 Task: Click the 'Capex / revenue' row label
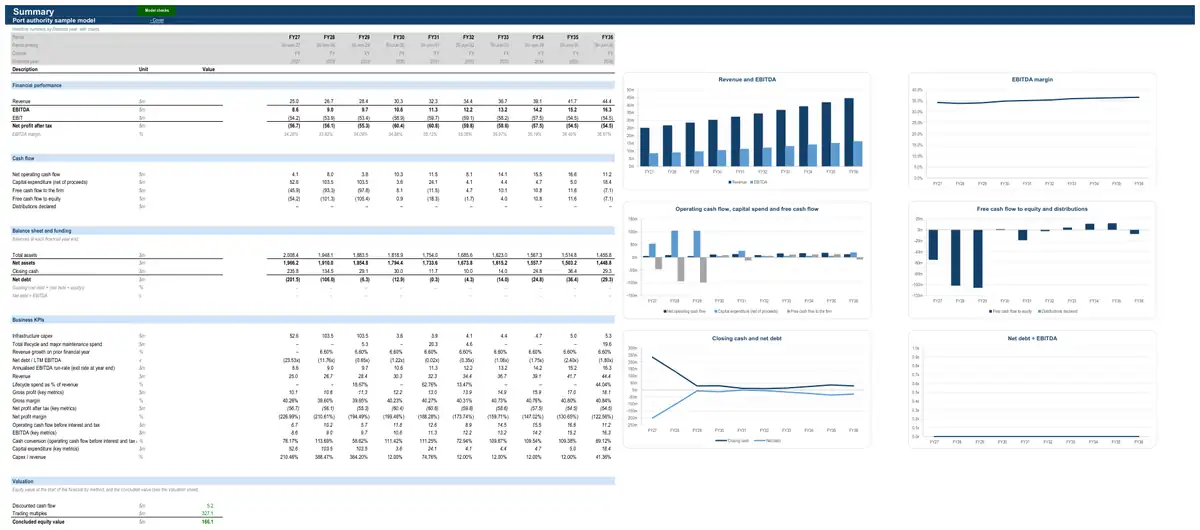[x=28, y=456]
